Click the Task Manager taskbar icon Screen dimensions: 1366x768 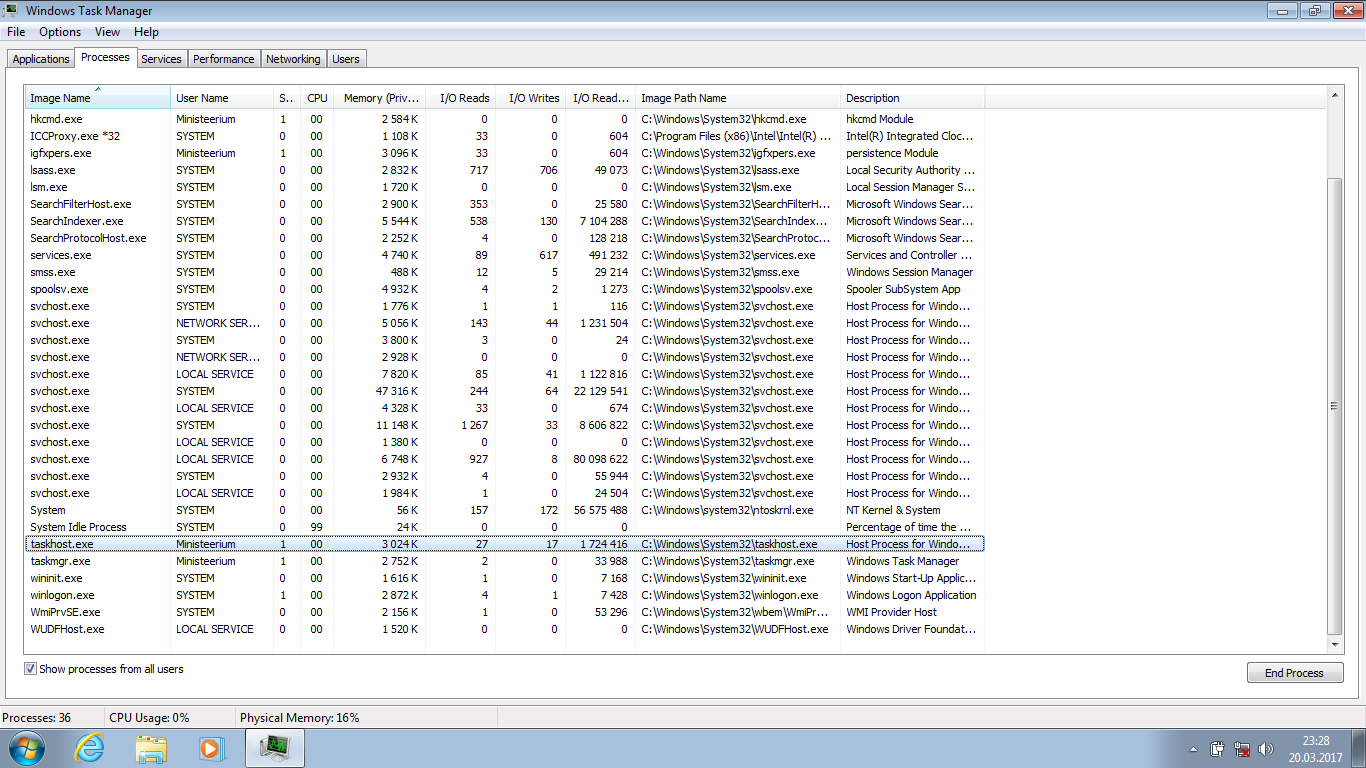[x=274, y=748]
